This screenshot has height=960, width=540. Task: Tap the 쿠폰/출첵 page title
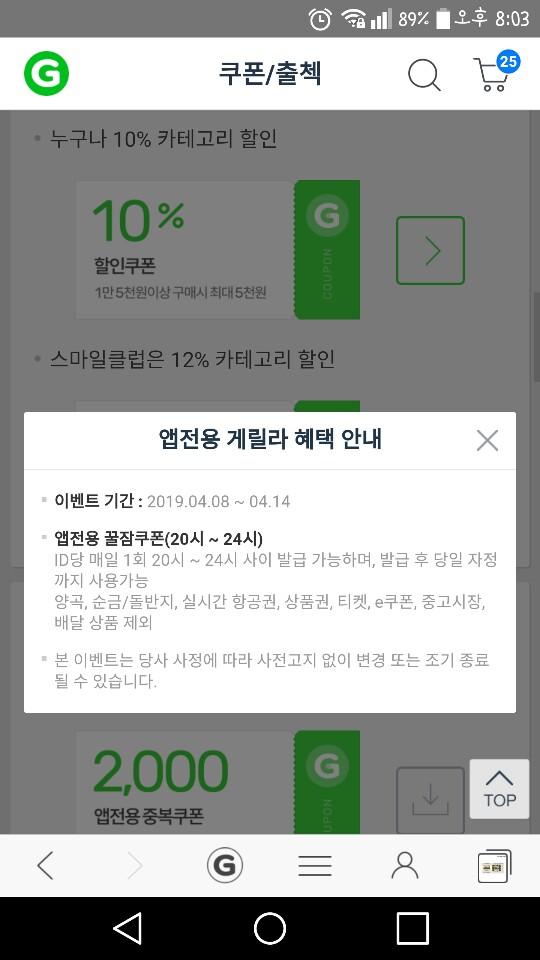[269, 73]
